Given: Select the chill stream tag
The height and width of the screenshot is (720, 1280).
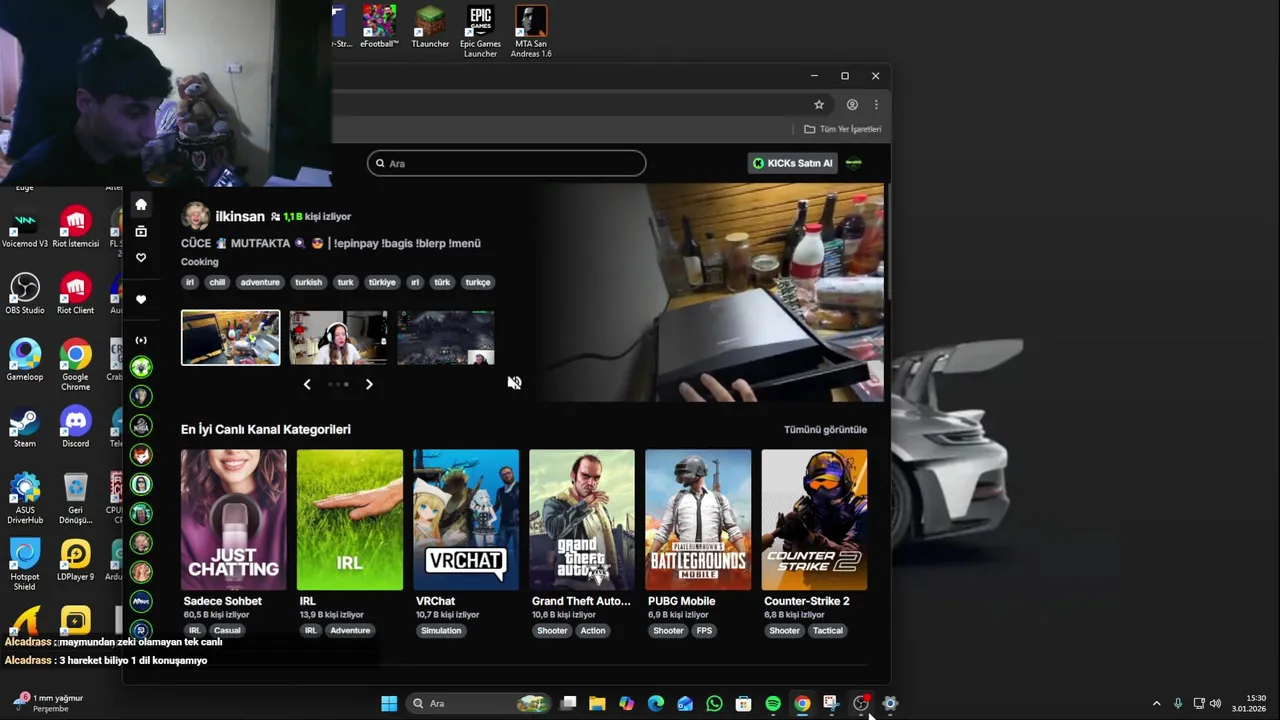Looking at the screenshot, I should (217, 282).
